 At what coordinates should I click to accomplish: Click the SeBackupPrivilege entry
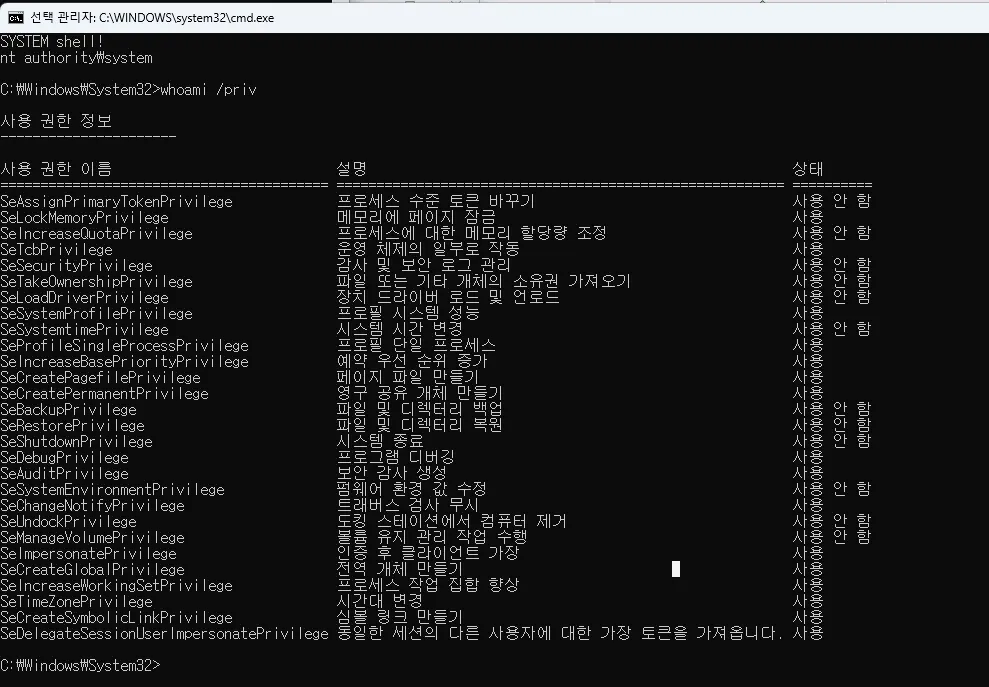tap(68, 409)
